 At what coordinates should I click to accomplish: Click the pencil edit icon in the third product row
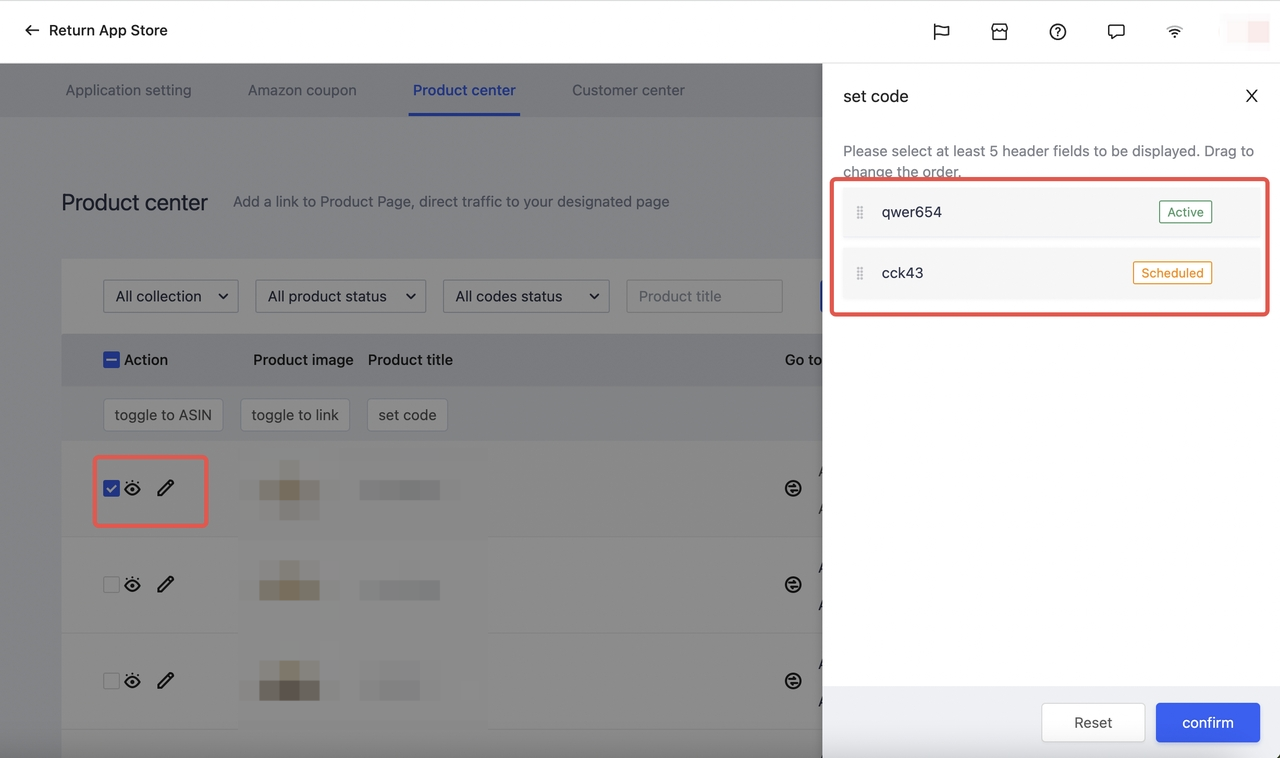(166, 680)
